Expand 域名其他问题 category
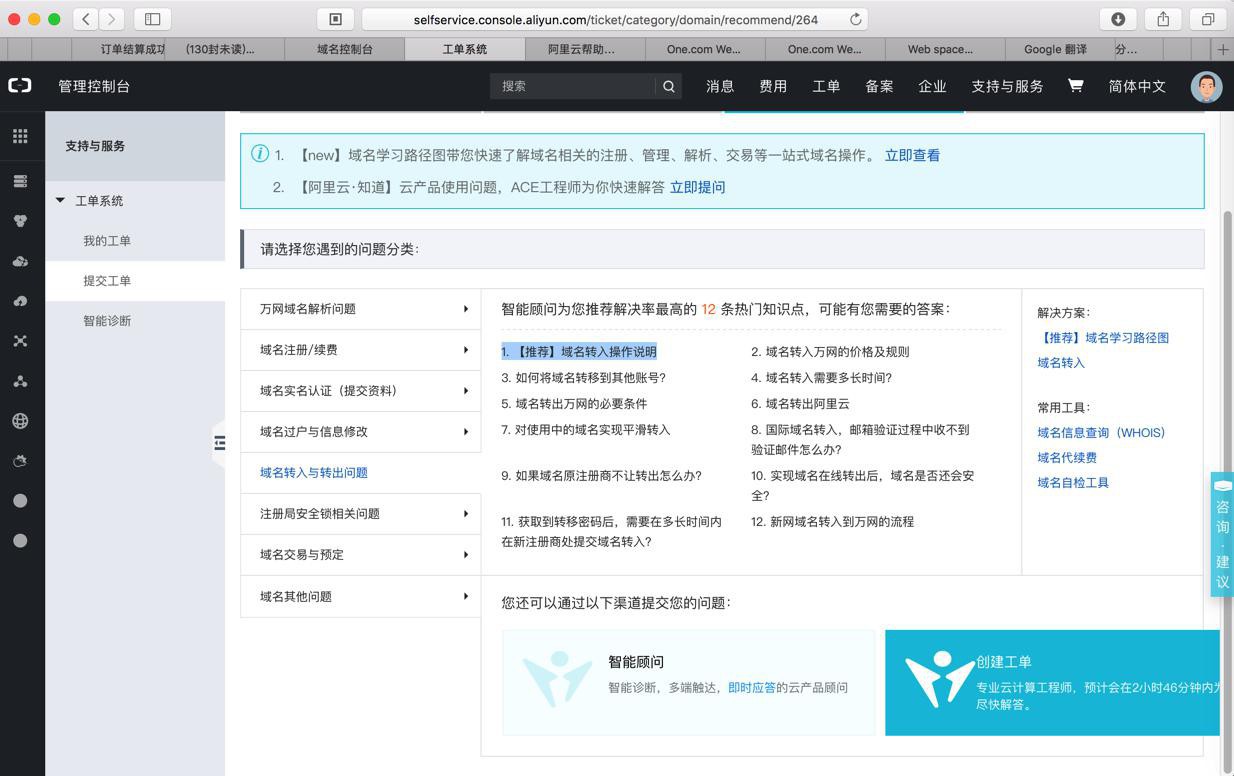This screenshot has height=776, width=1234. coord(360,597)
